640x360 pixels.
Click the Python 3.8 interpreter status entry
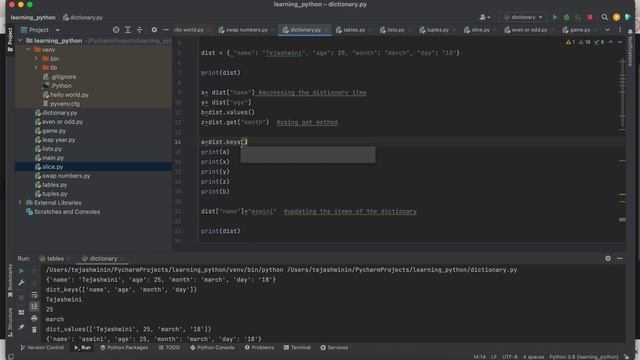click(583, 357)
